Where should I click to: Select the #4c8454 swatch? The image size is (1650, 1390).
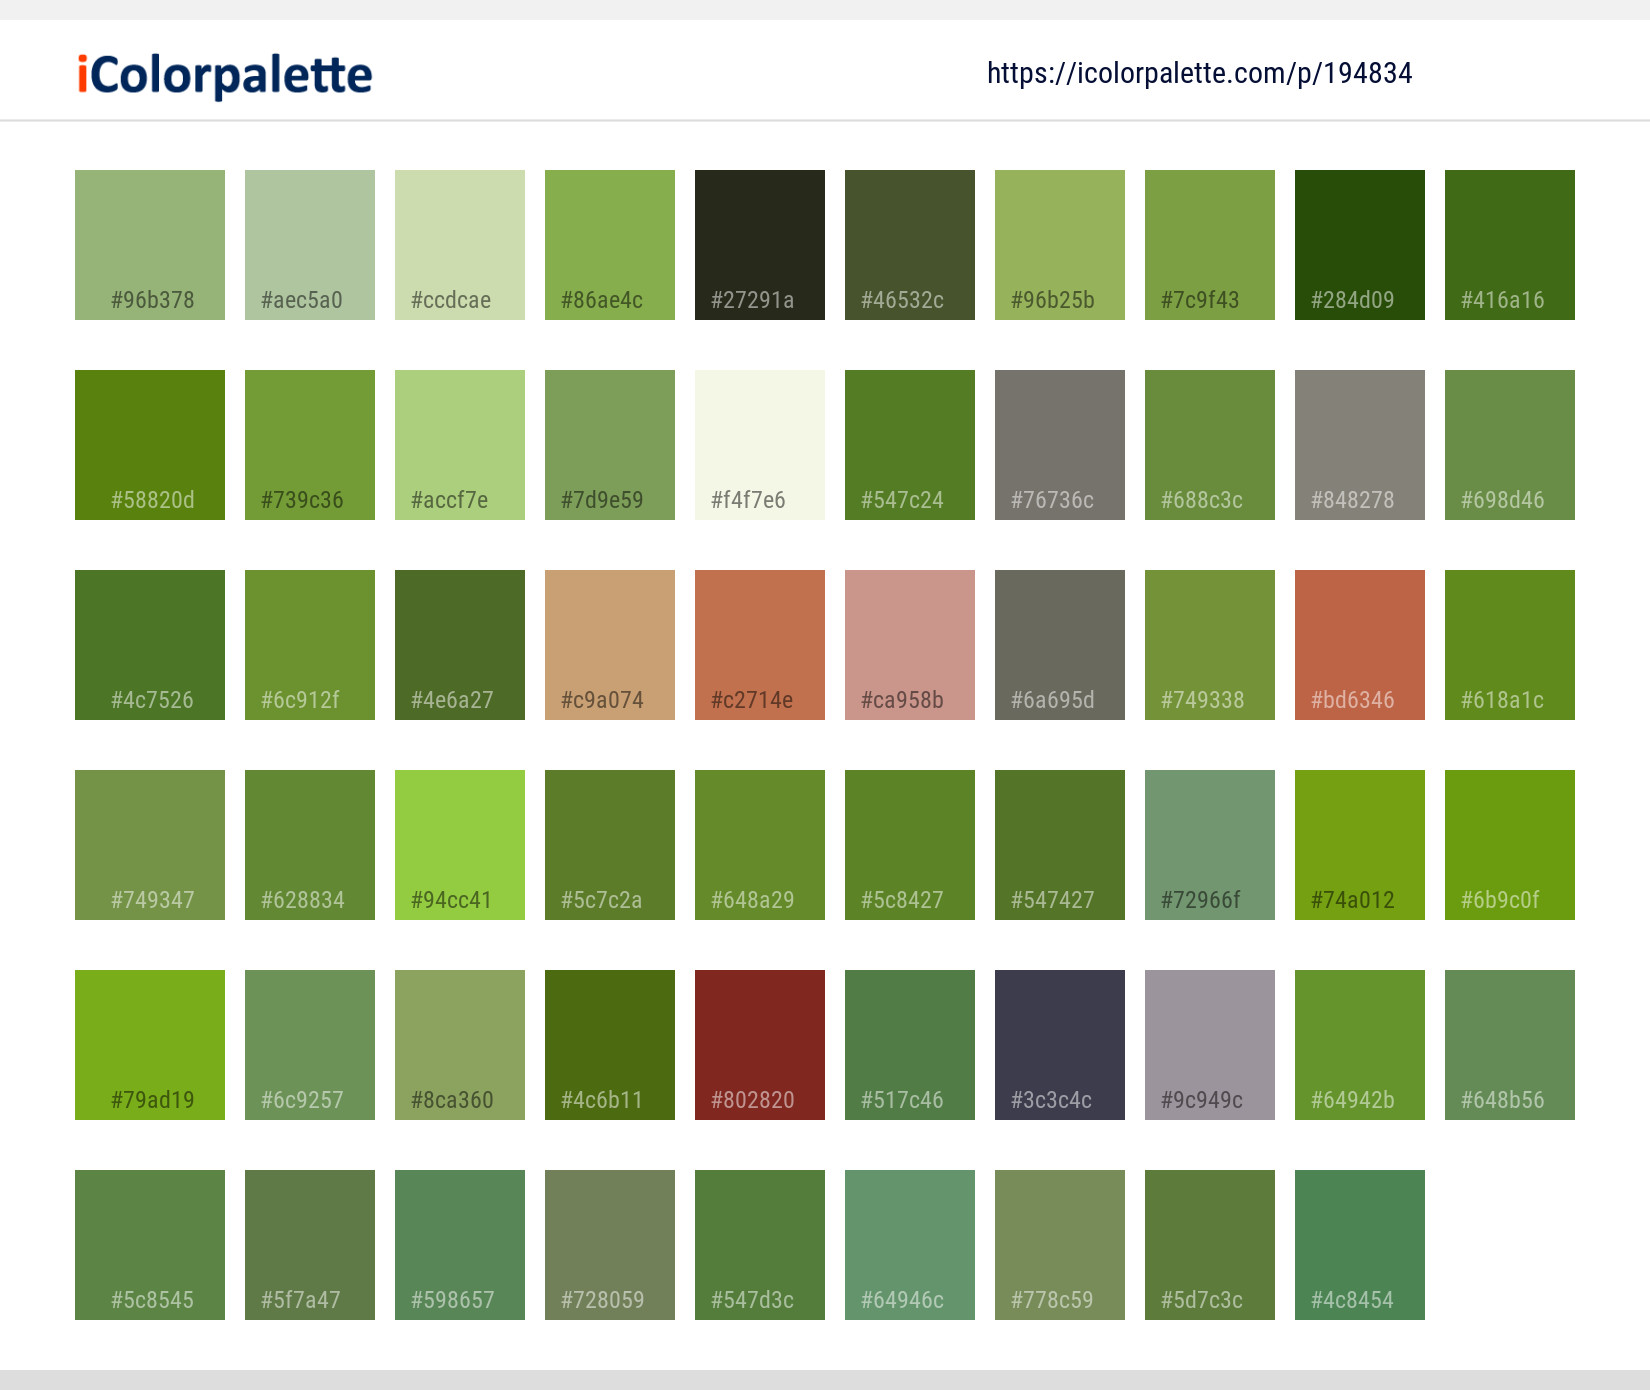click(x=1360, y=1245)
